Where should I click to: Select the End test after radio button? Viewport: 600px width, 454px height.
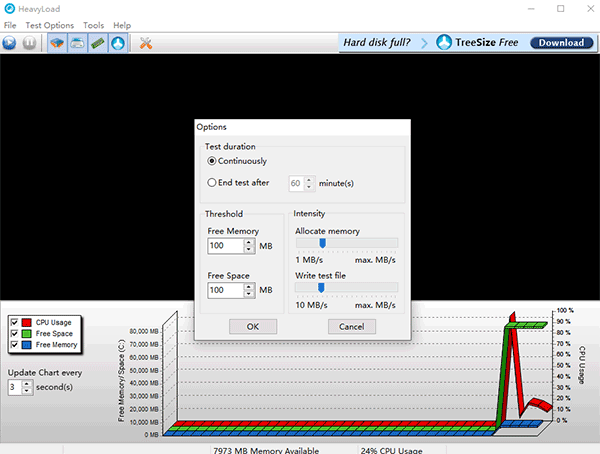212,183
